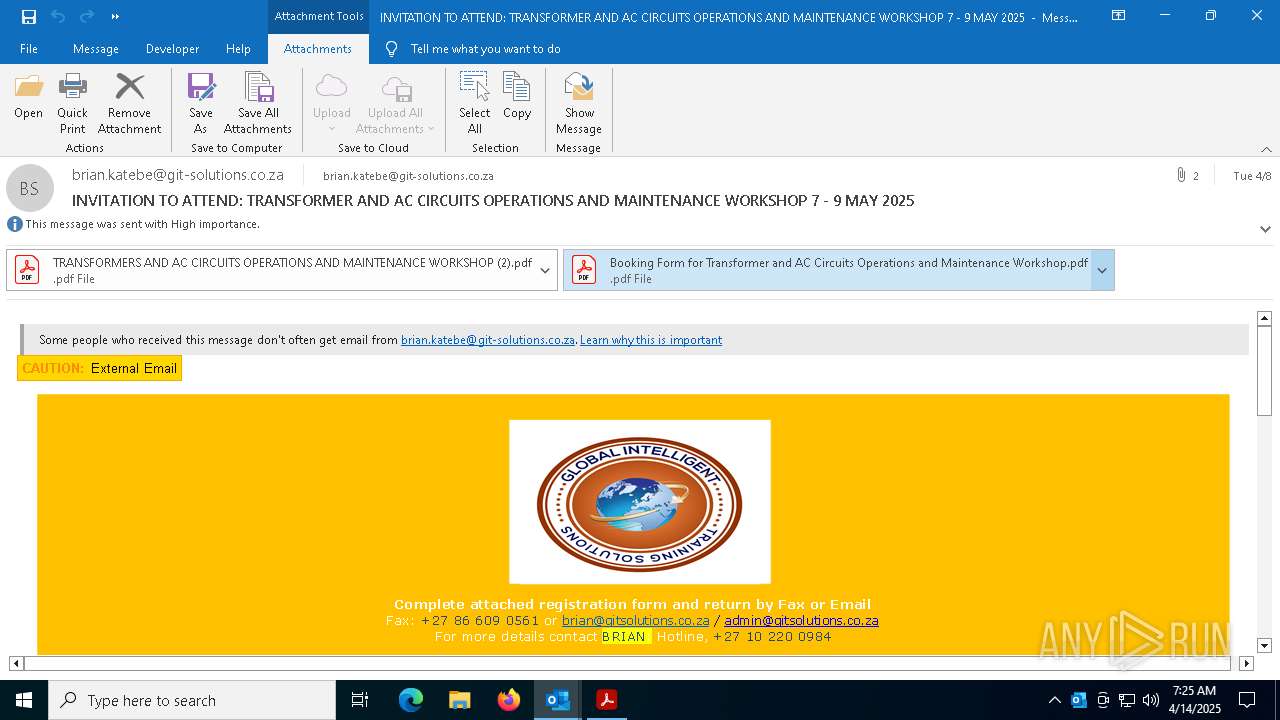The height and width of the screenshot is (720, 1280).
Task: Click Tell me what you want to do
Action: 485,49
